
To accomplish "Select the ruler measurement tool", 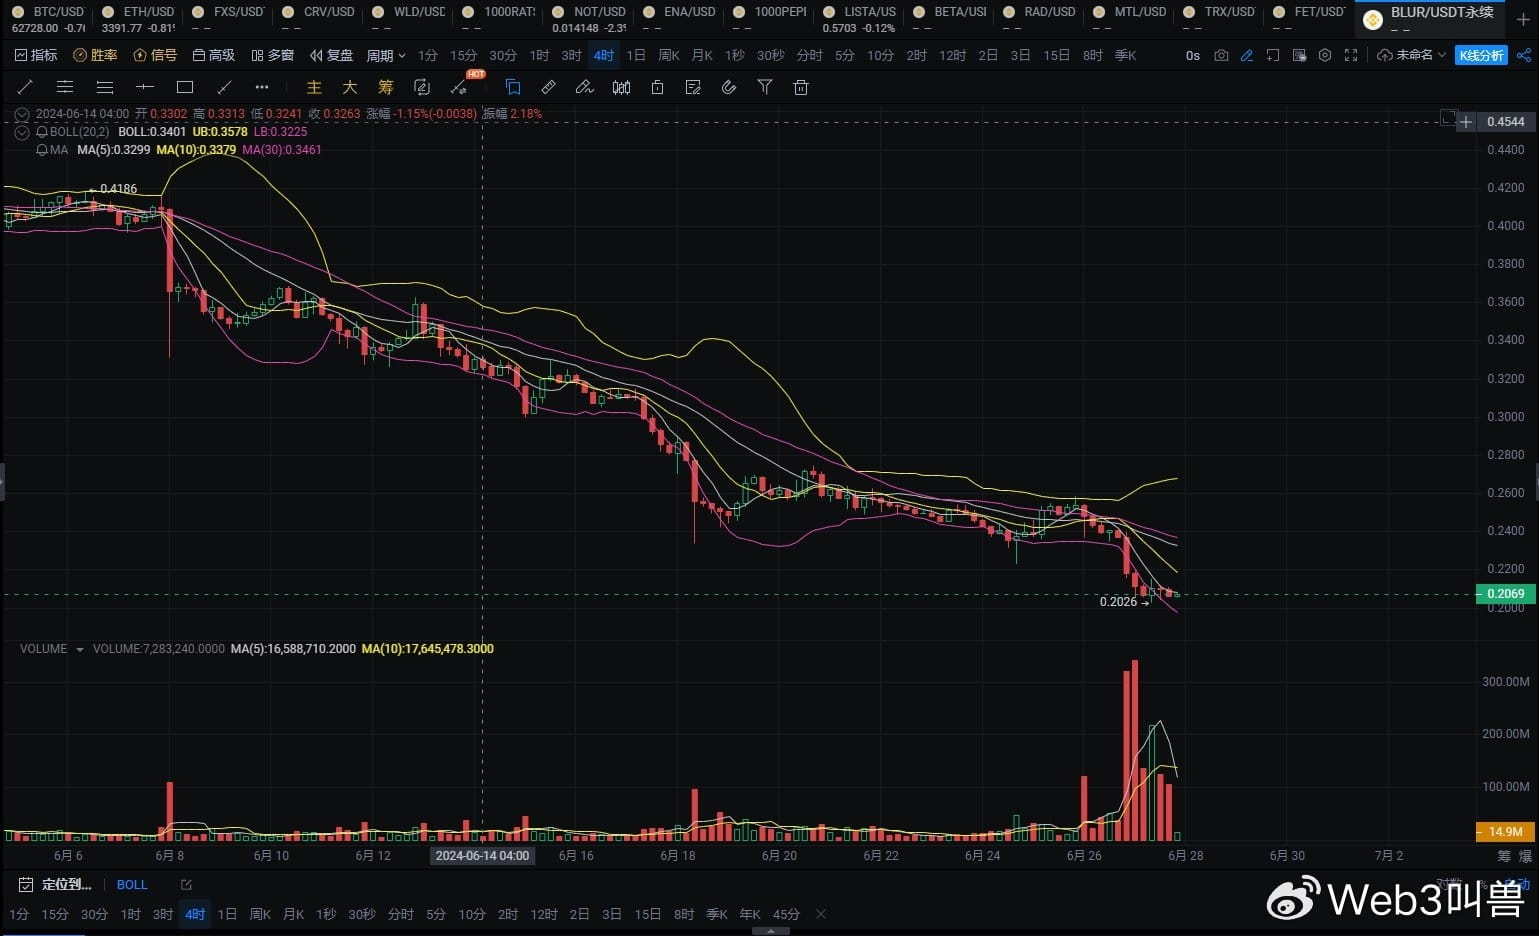I will [548, 87].
